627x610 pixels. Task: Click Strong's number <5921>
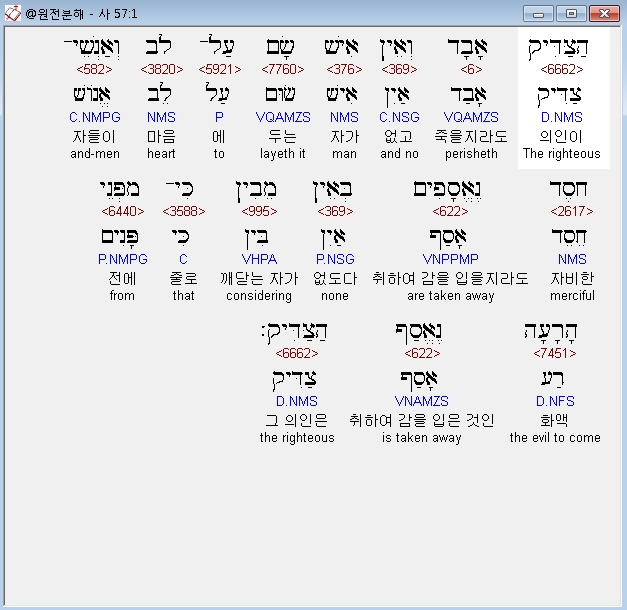pyautogui.click(x=220, y=69)
